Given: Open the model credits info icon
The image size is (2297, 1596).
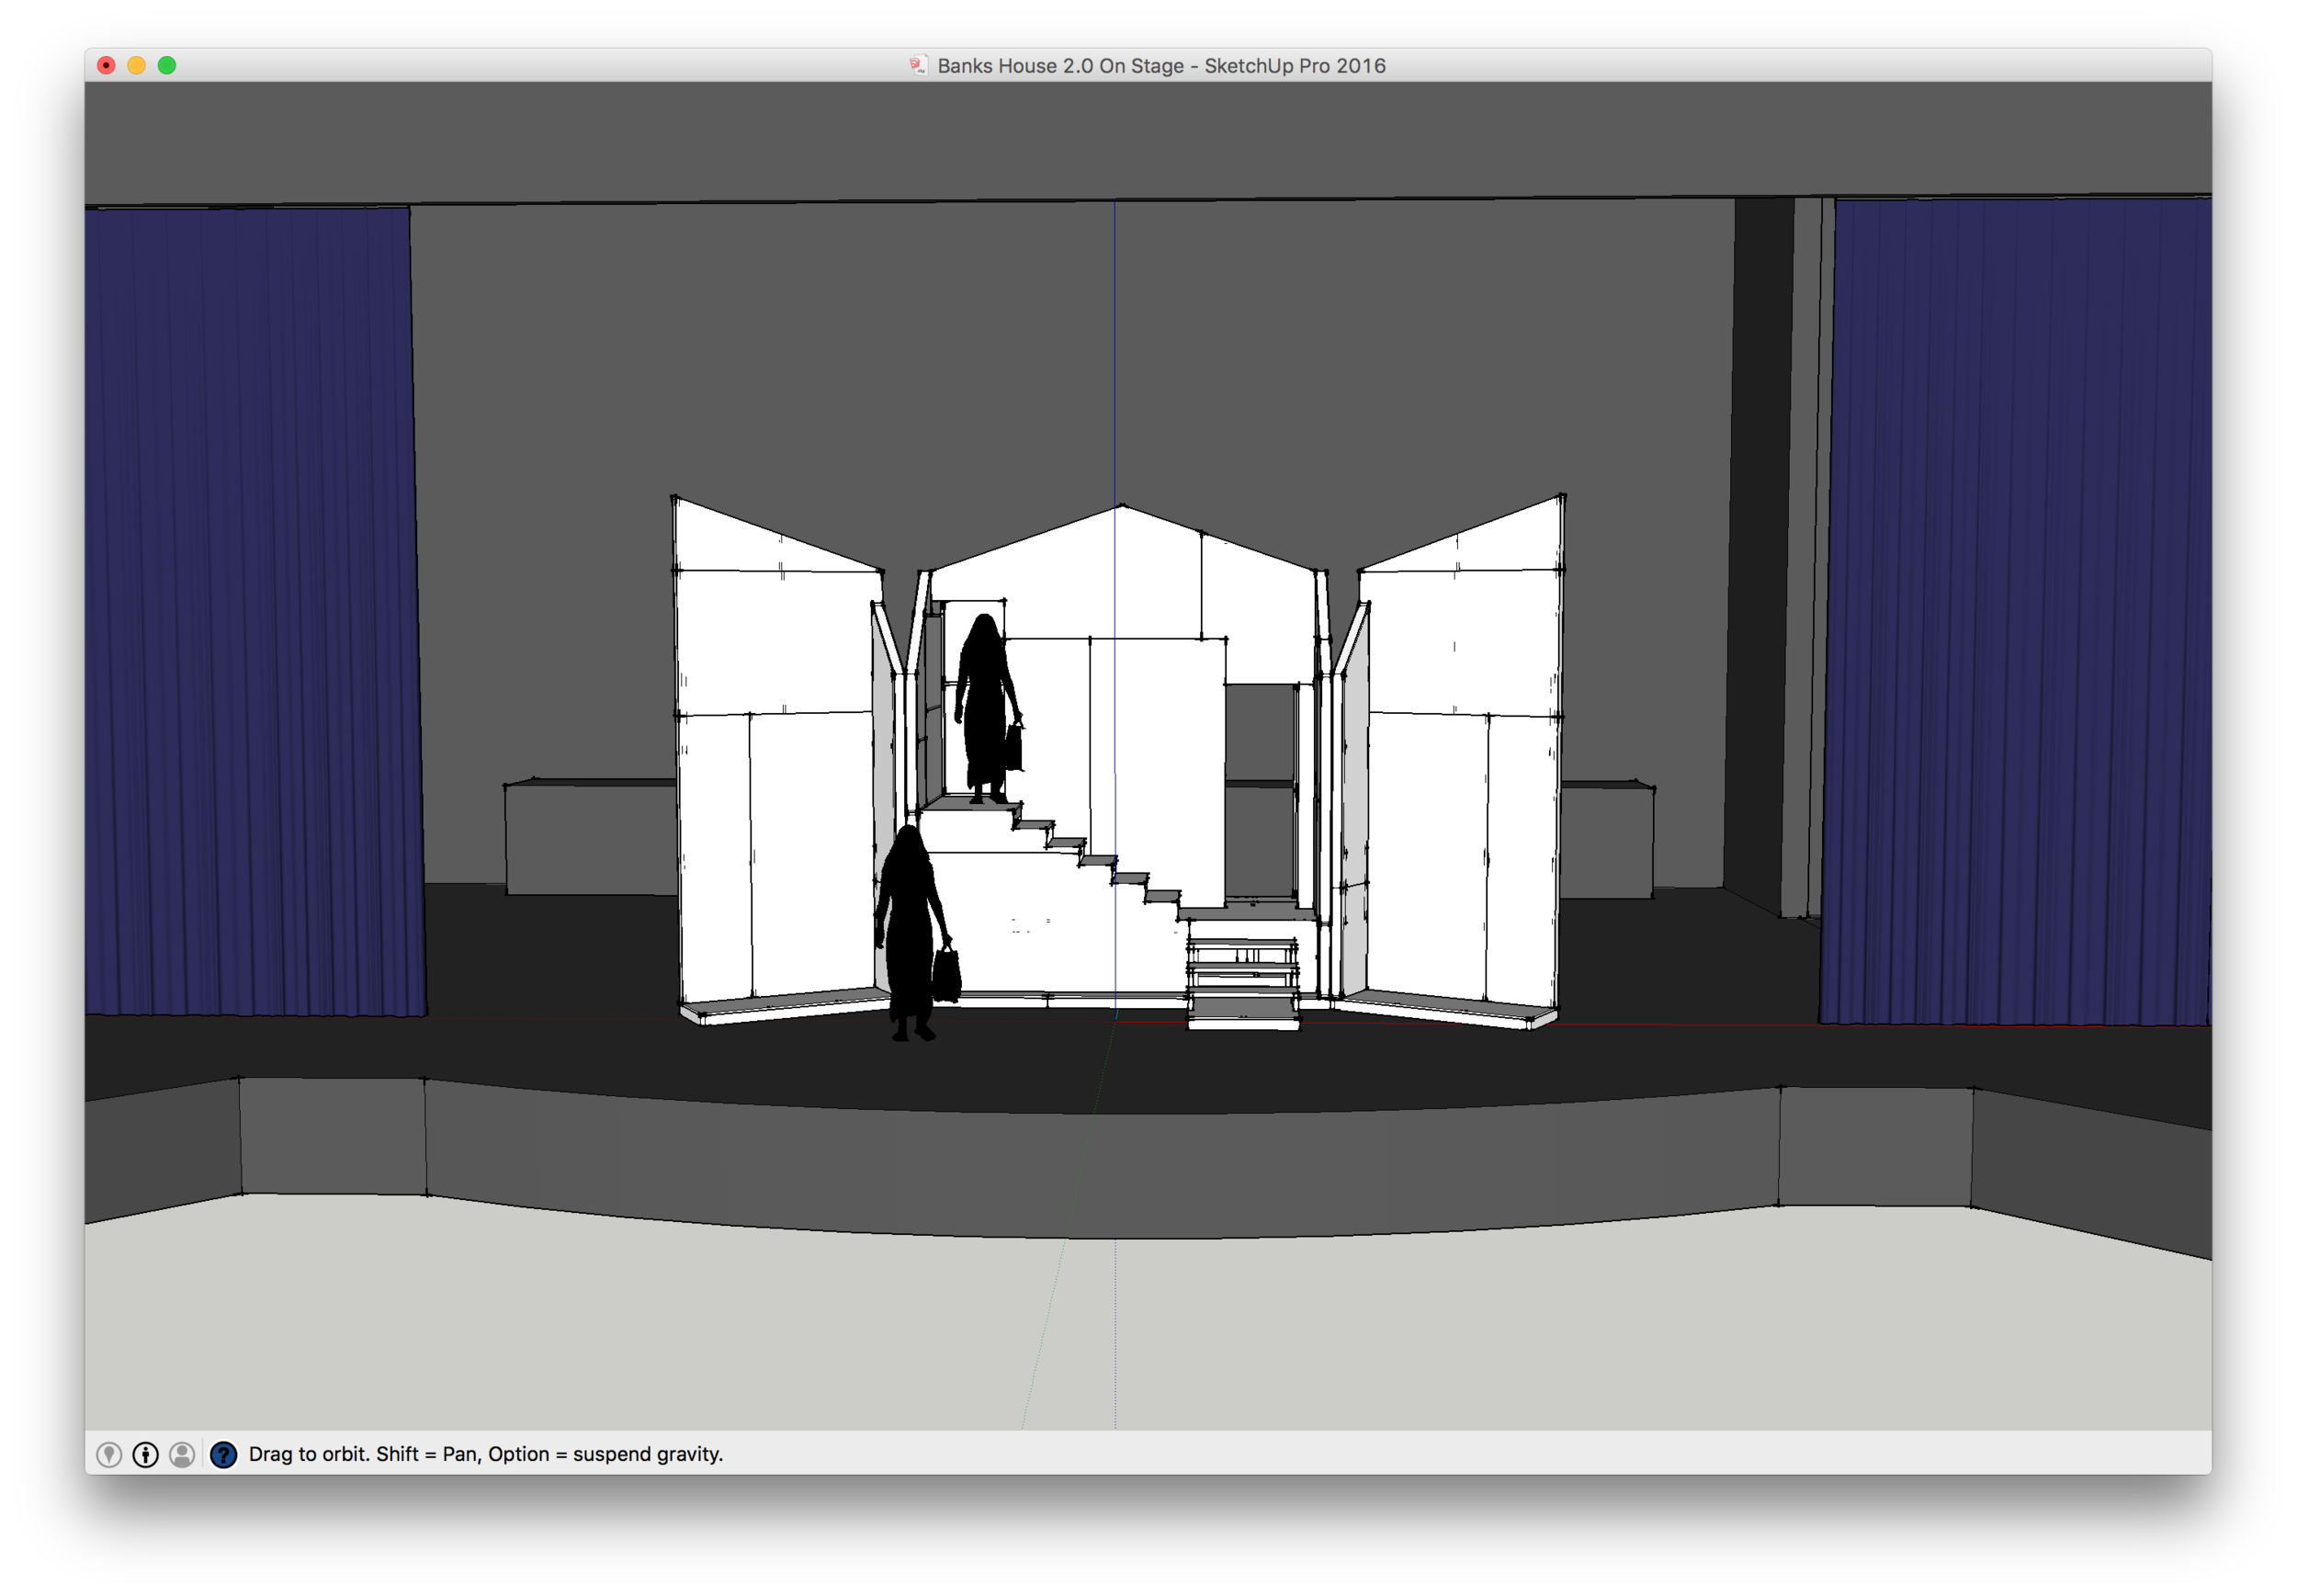Looking at the screenshot, I should click(x=146, y=1454).
